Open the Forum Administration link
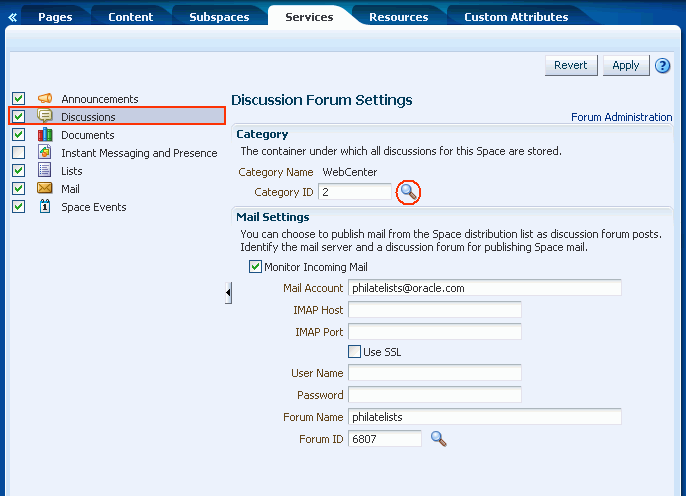This screenshot has width=686, height=496. (621, 117)
